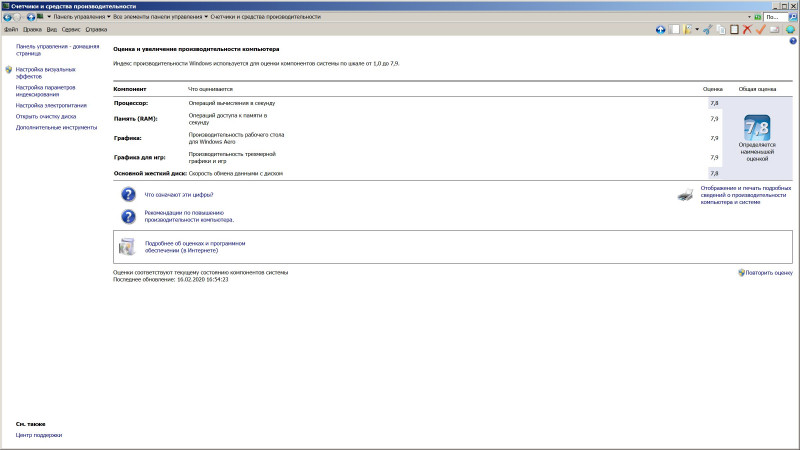Click the 7,8 overall score badge
The height and width of the screenshot is (450, 800).
point(757,128)
